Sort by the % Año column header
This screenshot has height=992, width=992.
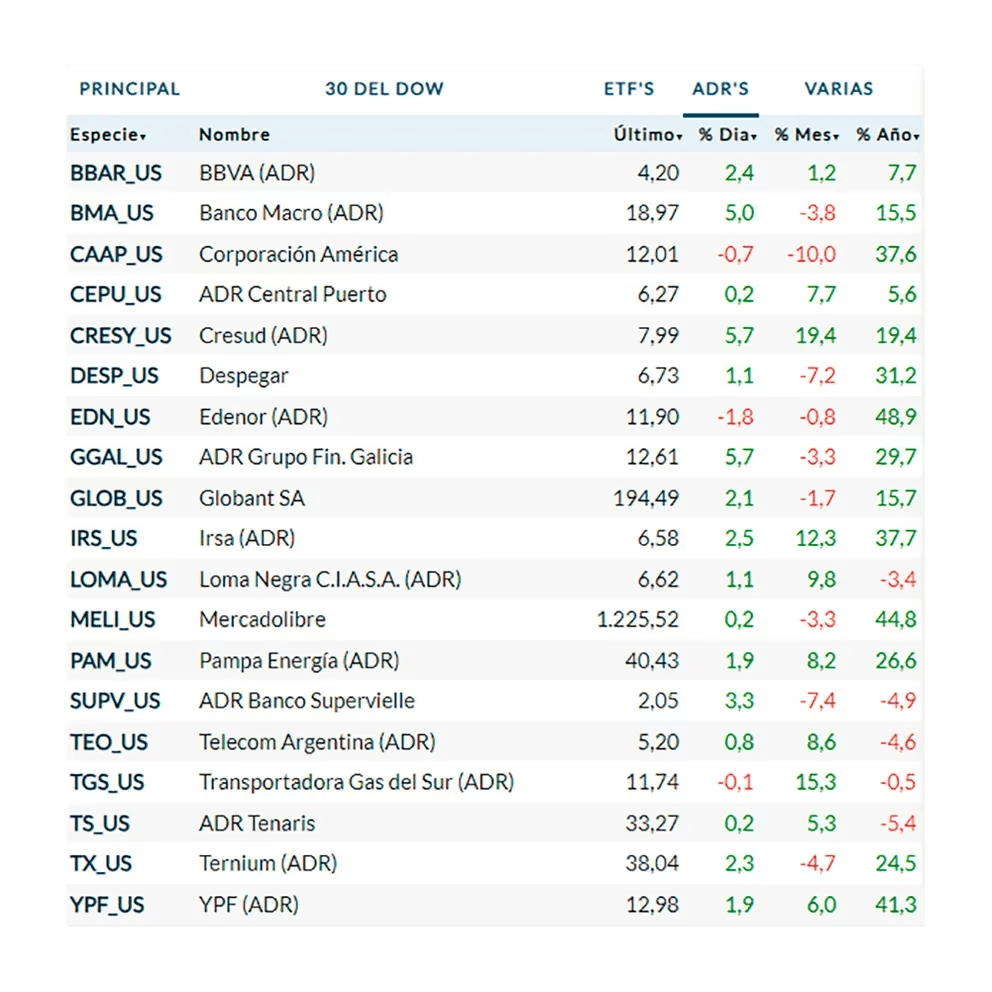coord(888,135)
